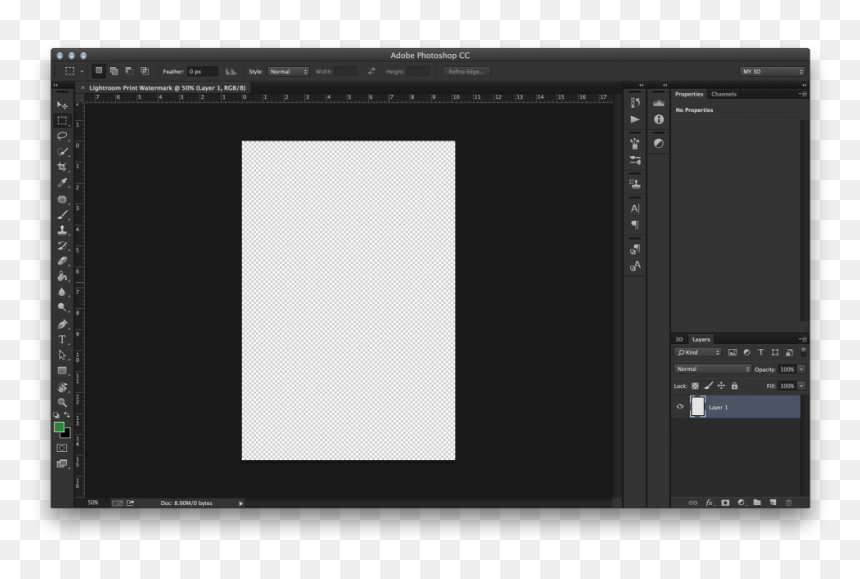
Task: Enable Intersect with Selection mode
Action: click(x=145, y=71)
